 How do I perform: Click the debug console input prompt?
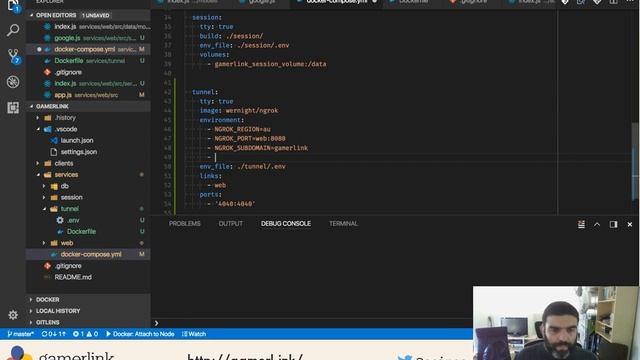(x=312, y=323)
